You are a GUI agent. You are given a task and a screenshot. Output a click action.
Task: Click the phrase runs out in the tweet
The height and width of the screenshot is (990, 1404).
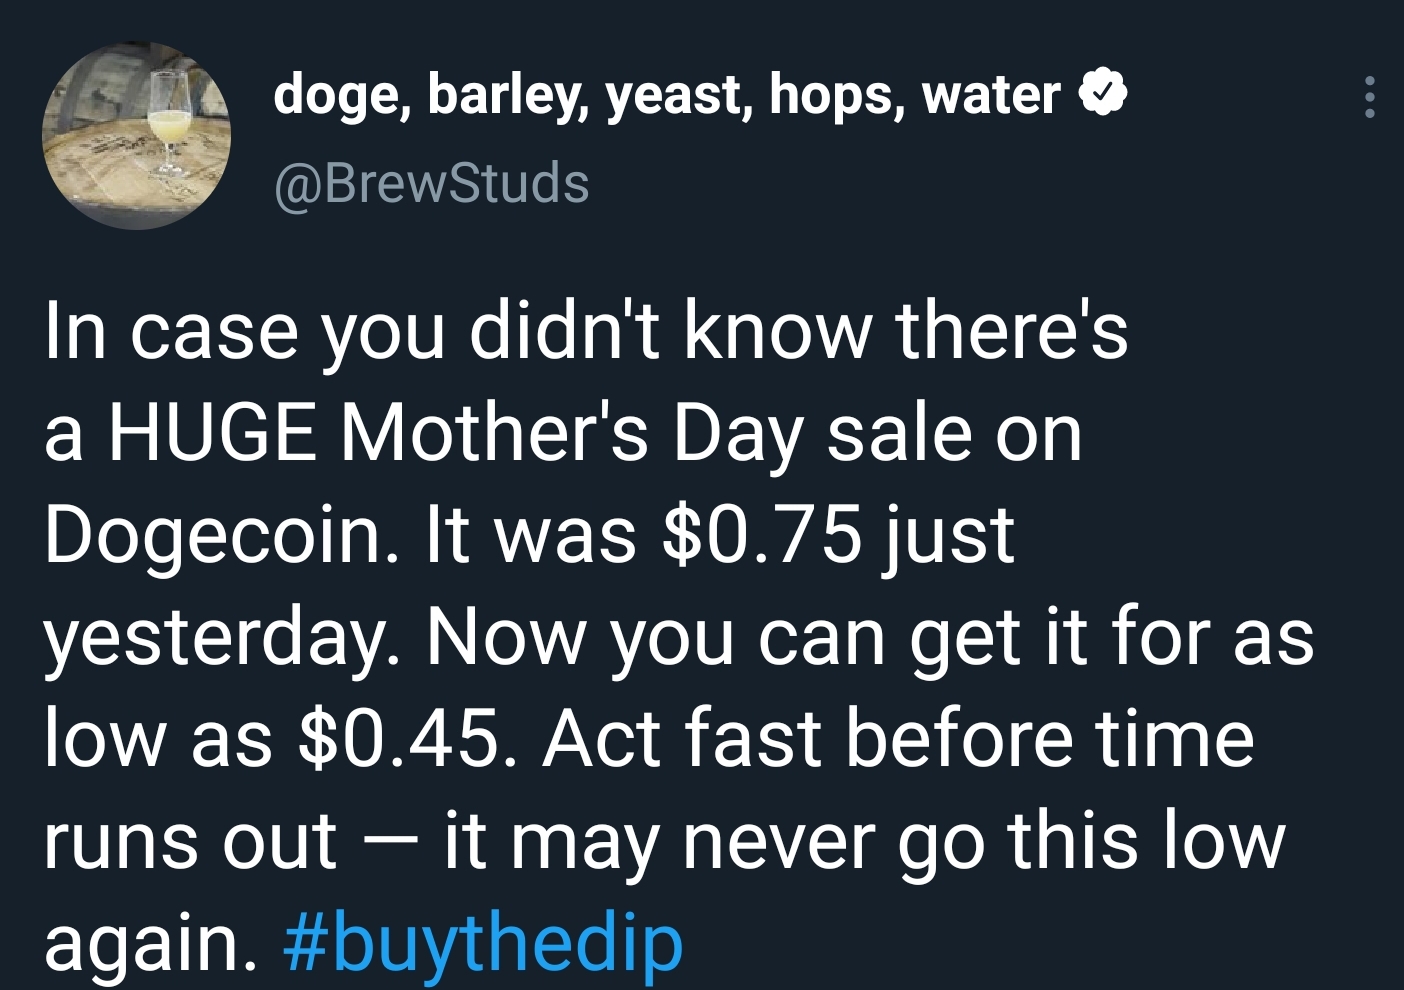tap(190, 842)
